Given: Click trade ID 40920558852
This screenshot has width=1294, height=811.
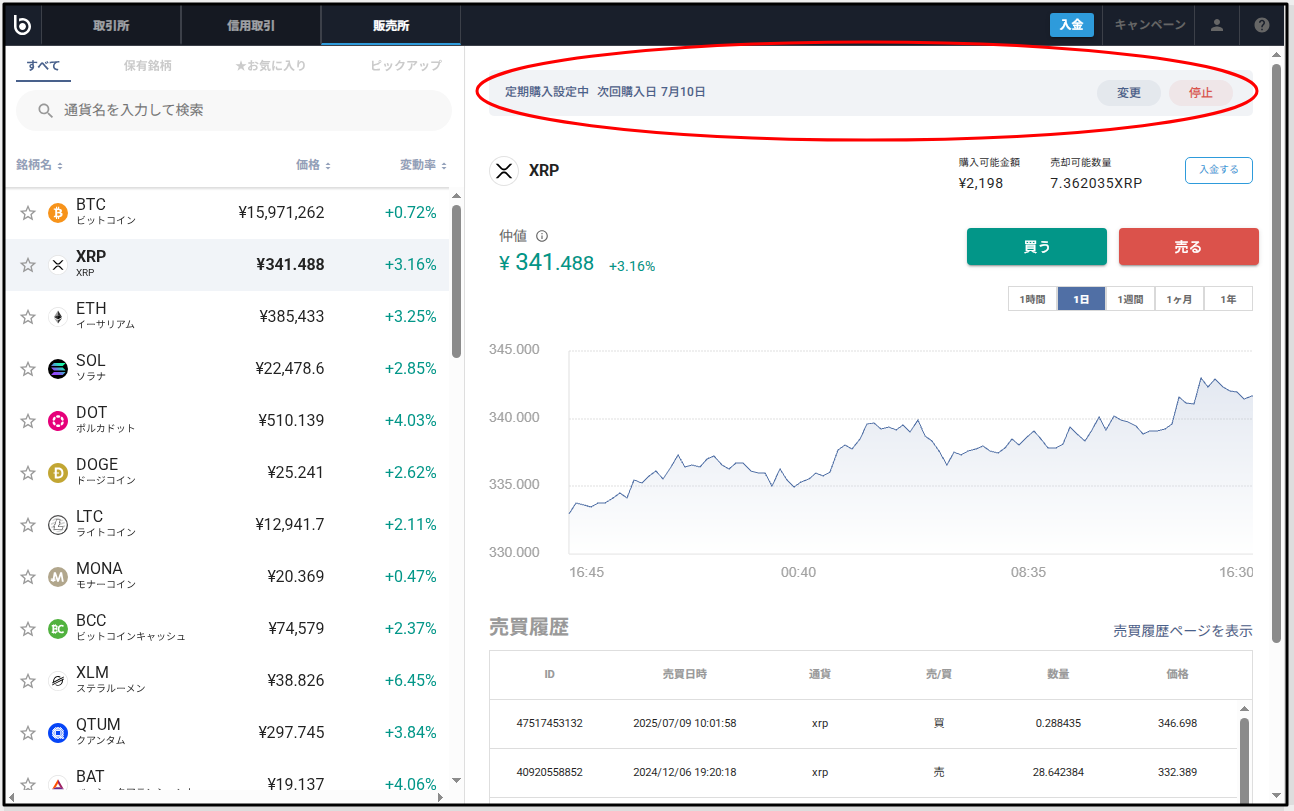Looking at the screenshot, I should (x=549, y=773).
